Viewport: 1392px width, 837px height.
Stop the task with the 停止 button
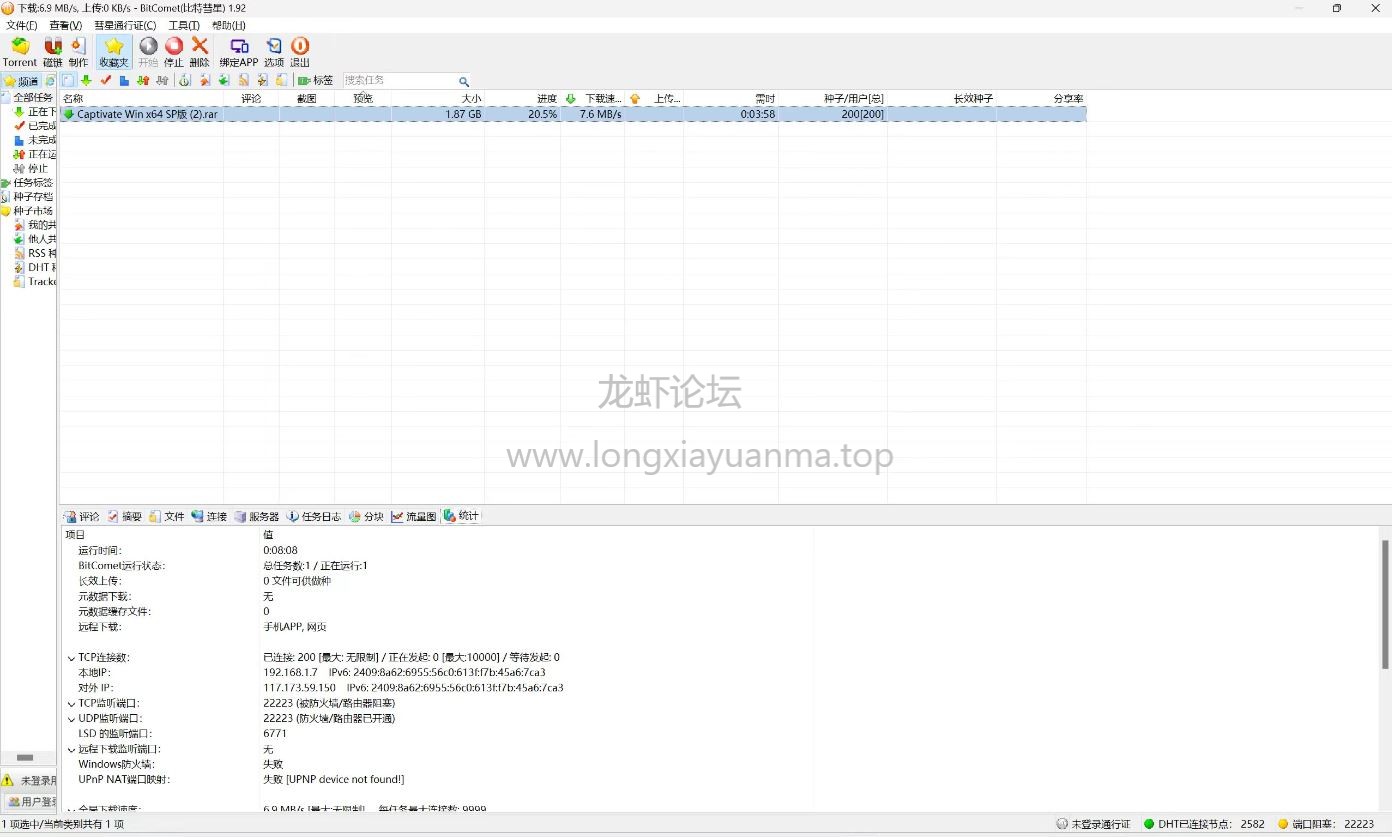[174, 52]
